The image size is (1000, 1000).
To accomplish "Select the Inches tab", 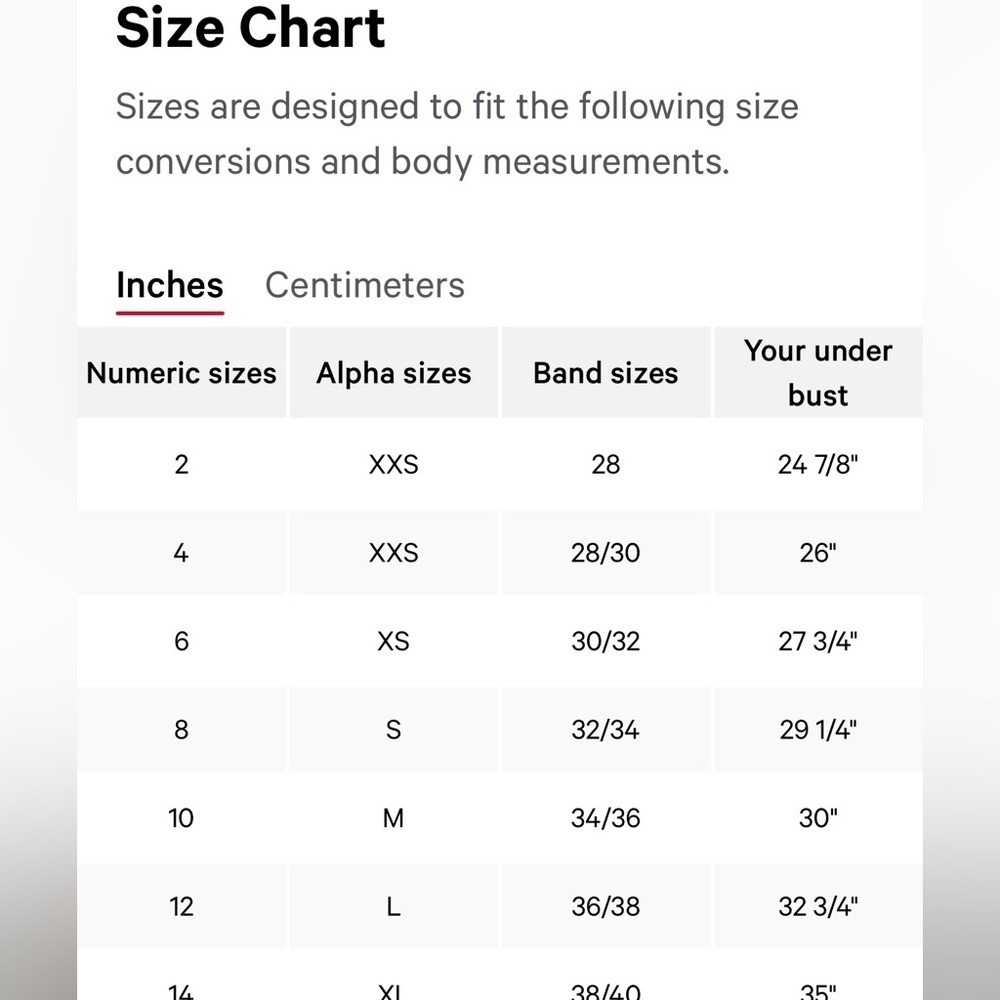I will coord(170,285).
